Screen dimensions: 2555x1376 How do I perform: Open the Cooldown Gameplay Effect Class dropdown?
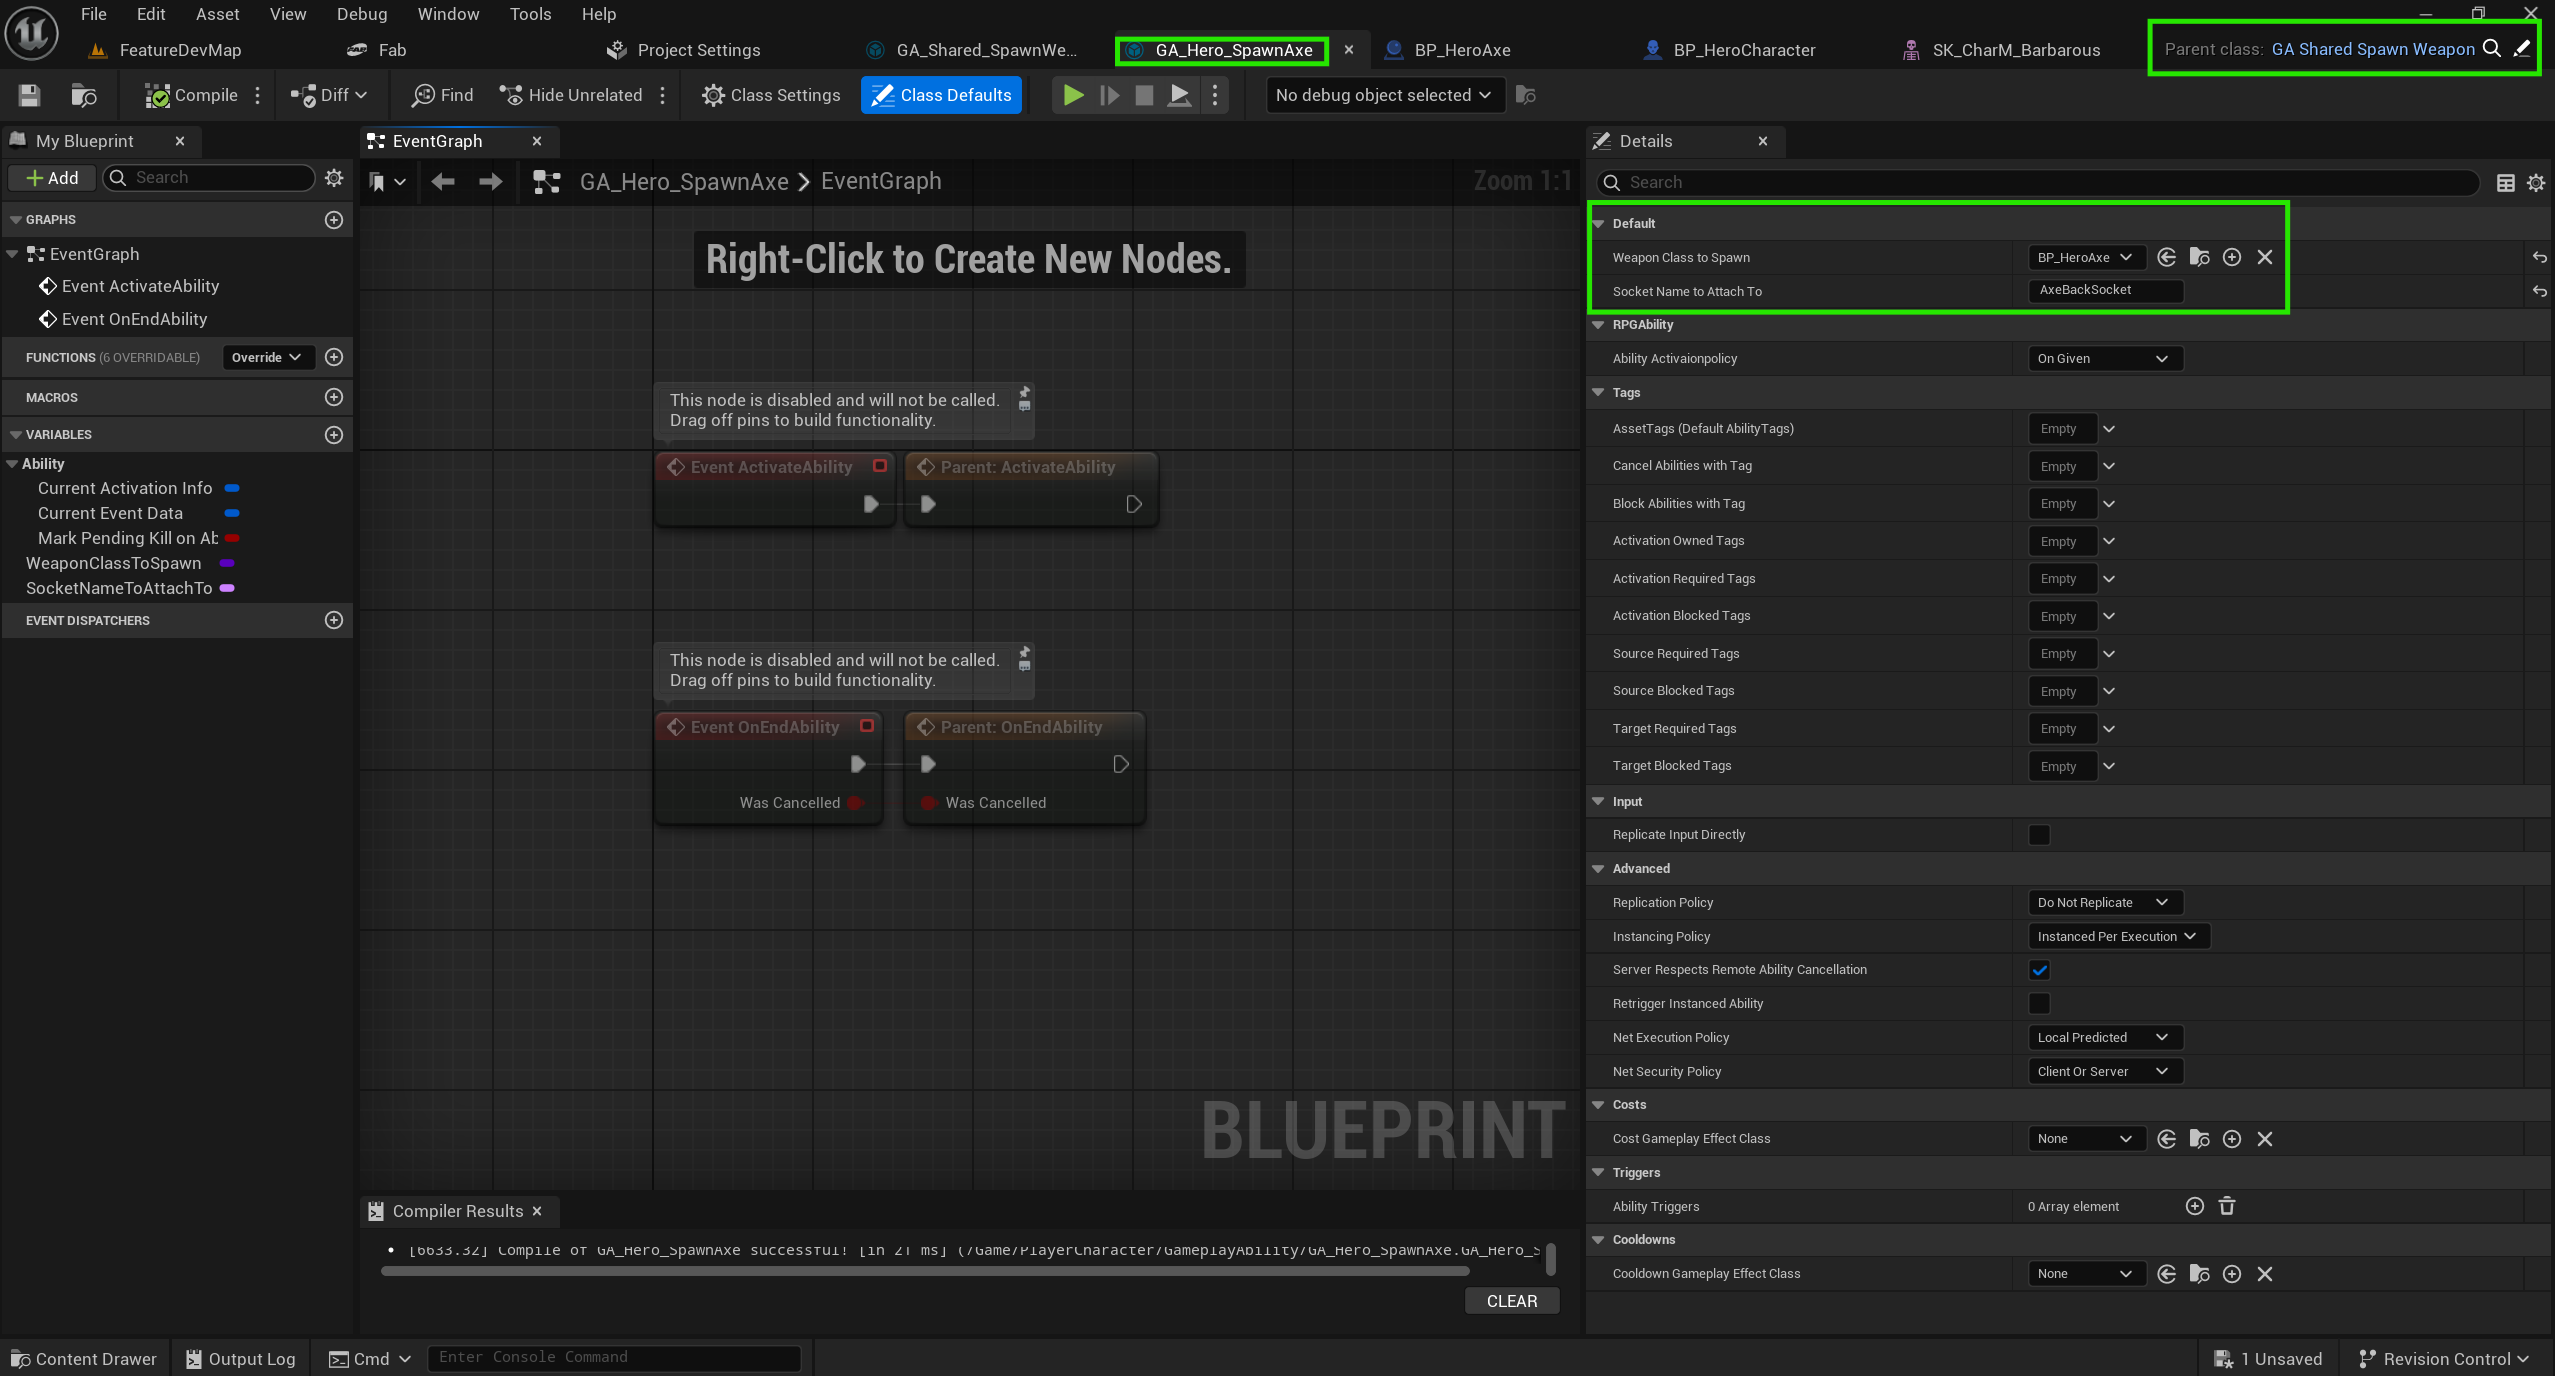coord(2086,1274)
